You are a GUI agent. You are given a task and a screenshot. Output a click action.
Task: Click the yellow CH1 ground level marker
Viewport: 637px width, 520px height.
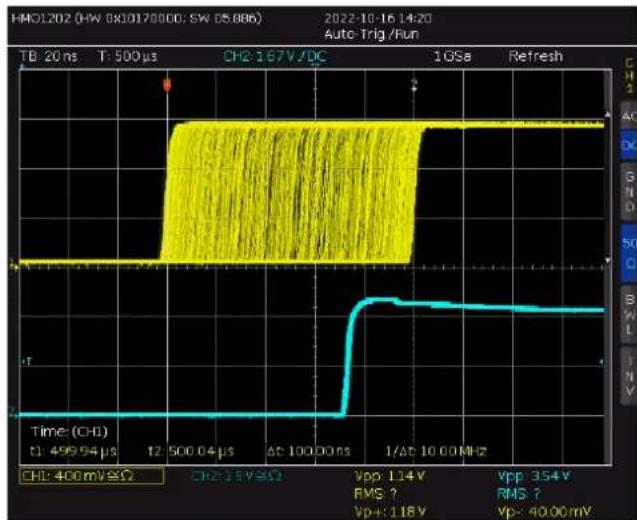[x=14, y=266]
